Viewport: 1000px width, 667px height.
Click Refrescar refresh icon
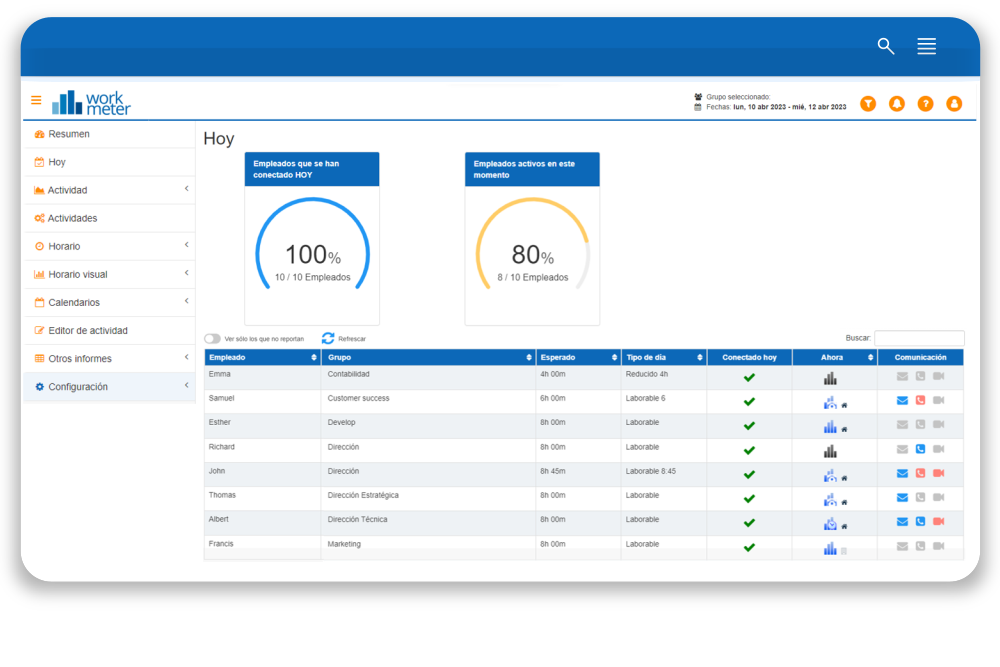tap(328, 338)
